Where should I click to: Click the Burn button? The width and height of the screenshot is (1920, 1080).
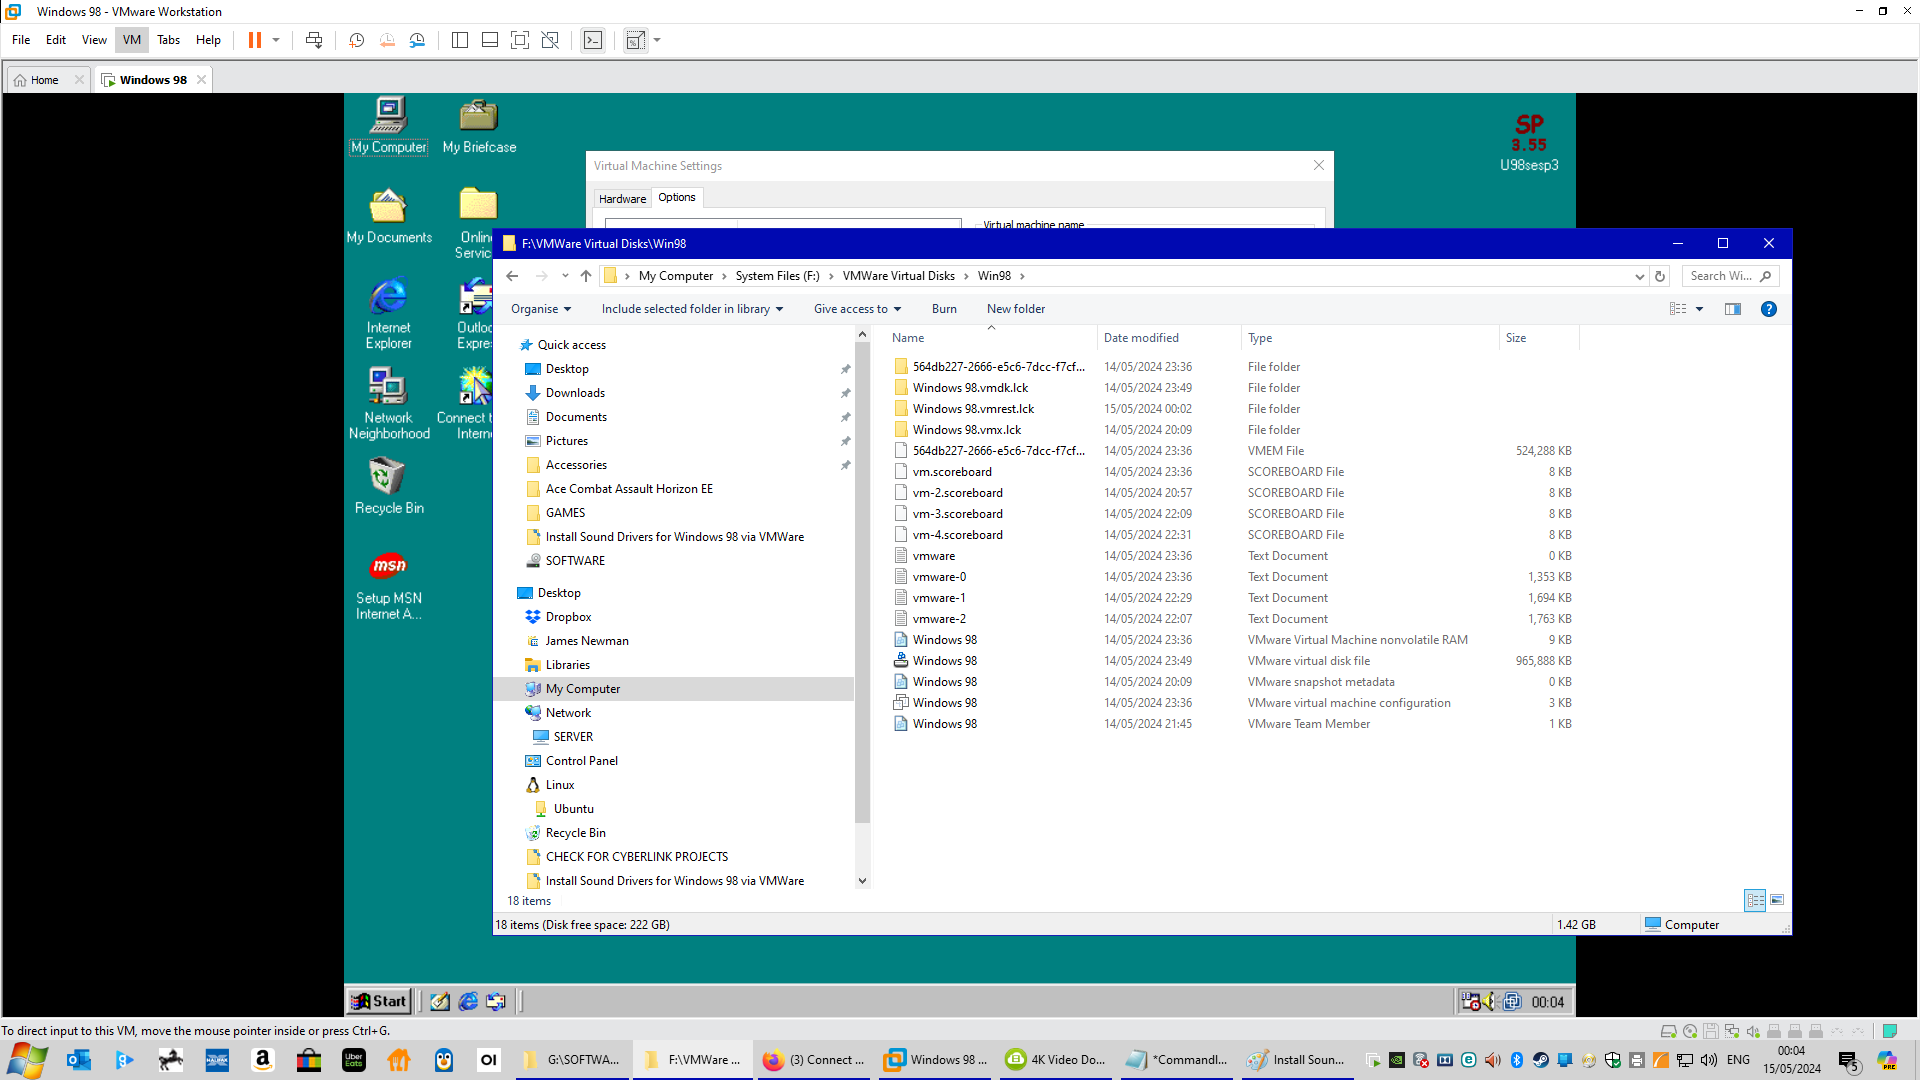click(943, 309)
